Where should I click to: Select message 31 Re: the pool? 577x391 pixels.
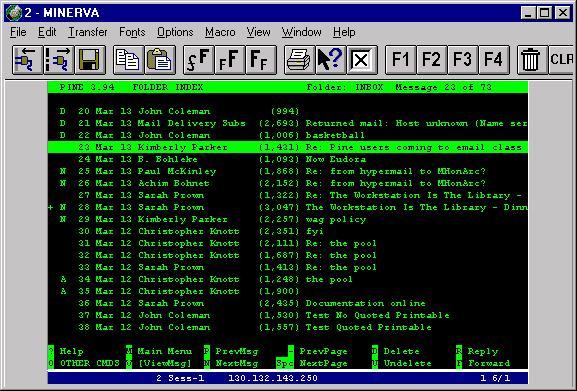click(x=288, y=244)
